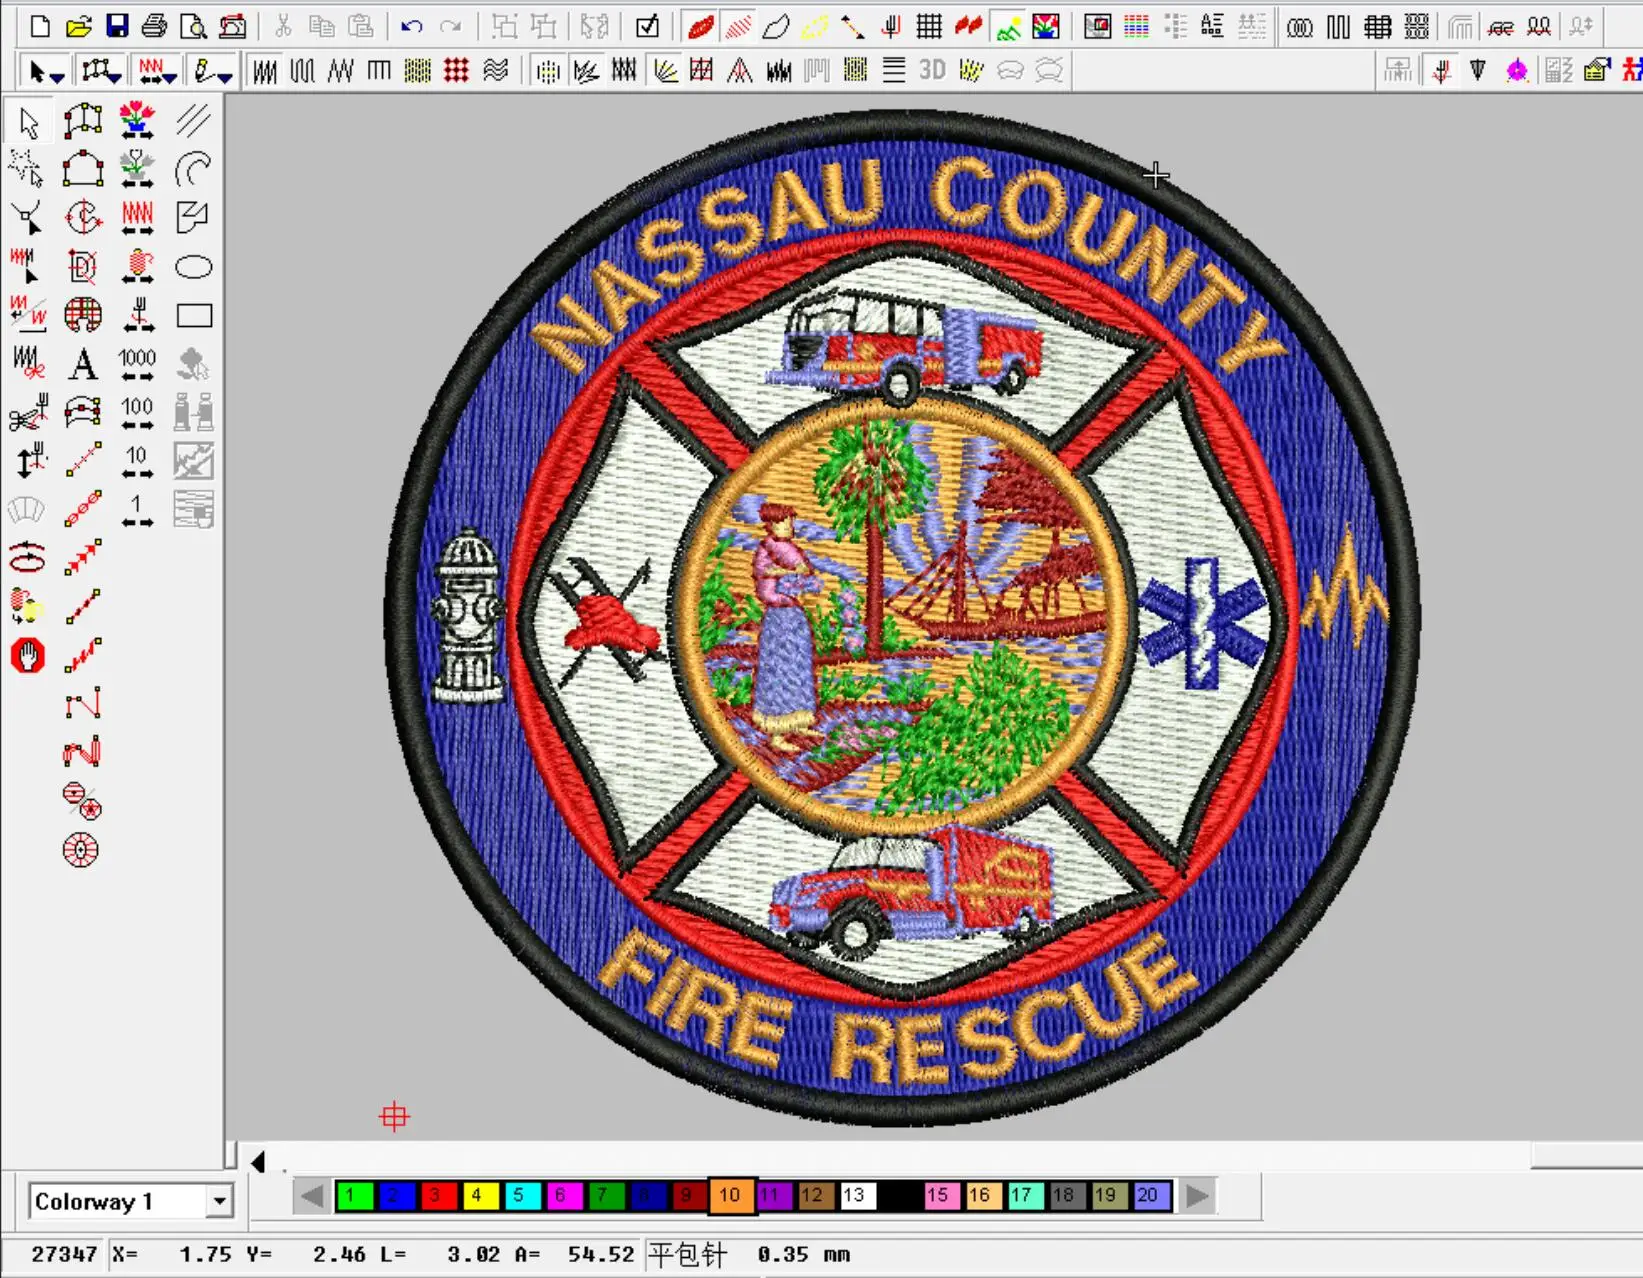The width and height of the screenshot is (1643, 1278).
Task: Click travel by 1000 stitches icon
Action: pos(137,364)
